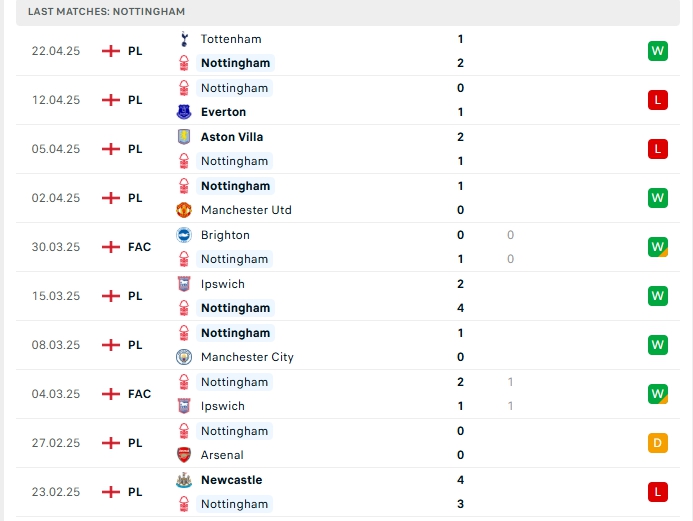Click the Brighton club crest icon
The height and width of the screenshot is (521, 693).
click(x=184, y=235)
